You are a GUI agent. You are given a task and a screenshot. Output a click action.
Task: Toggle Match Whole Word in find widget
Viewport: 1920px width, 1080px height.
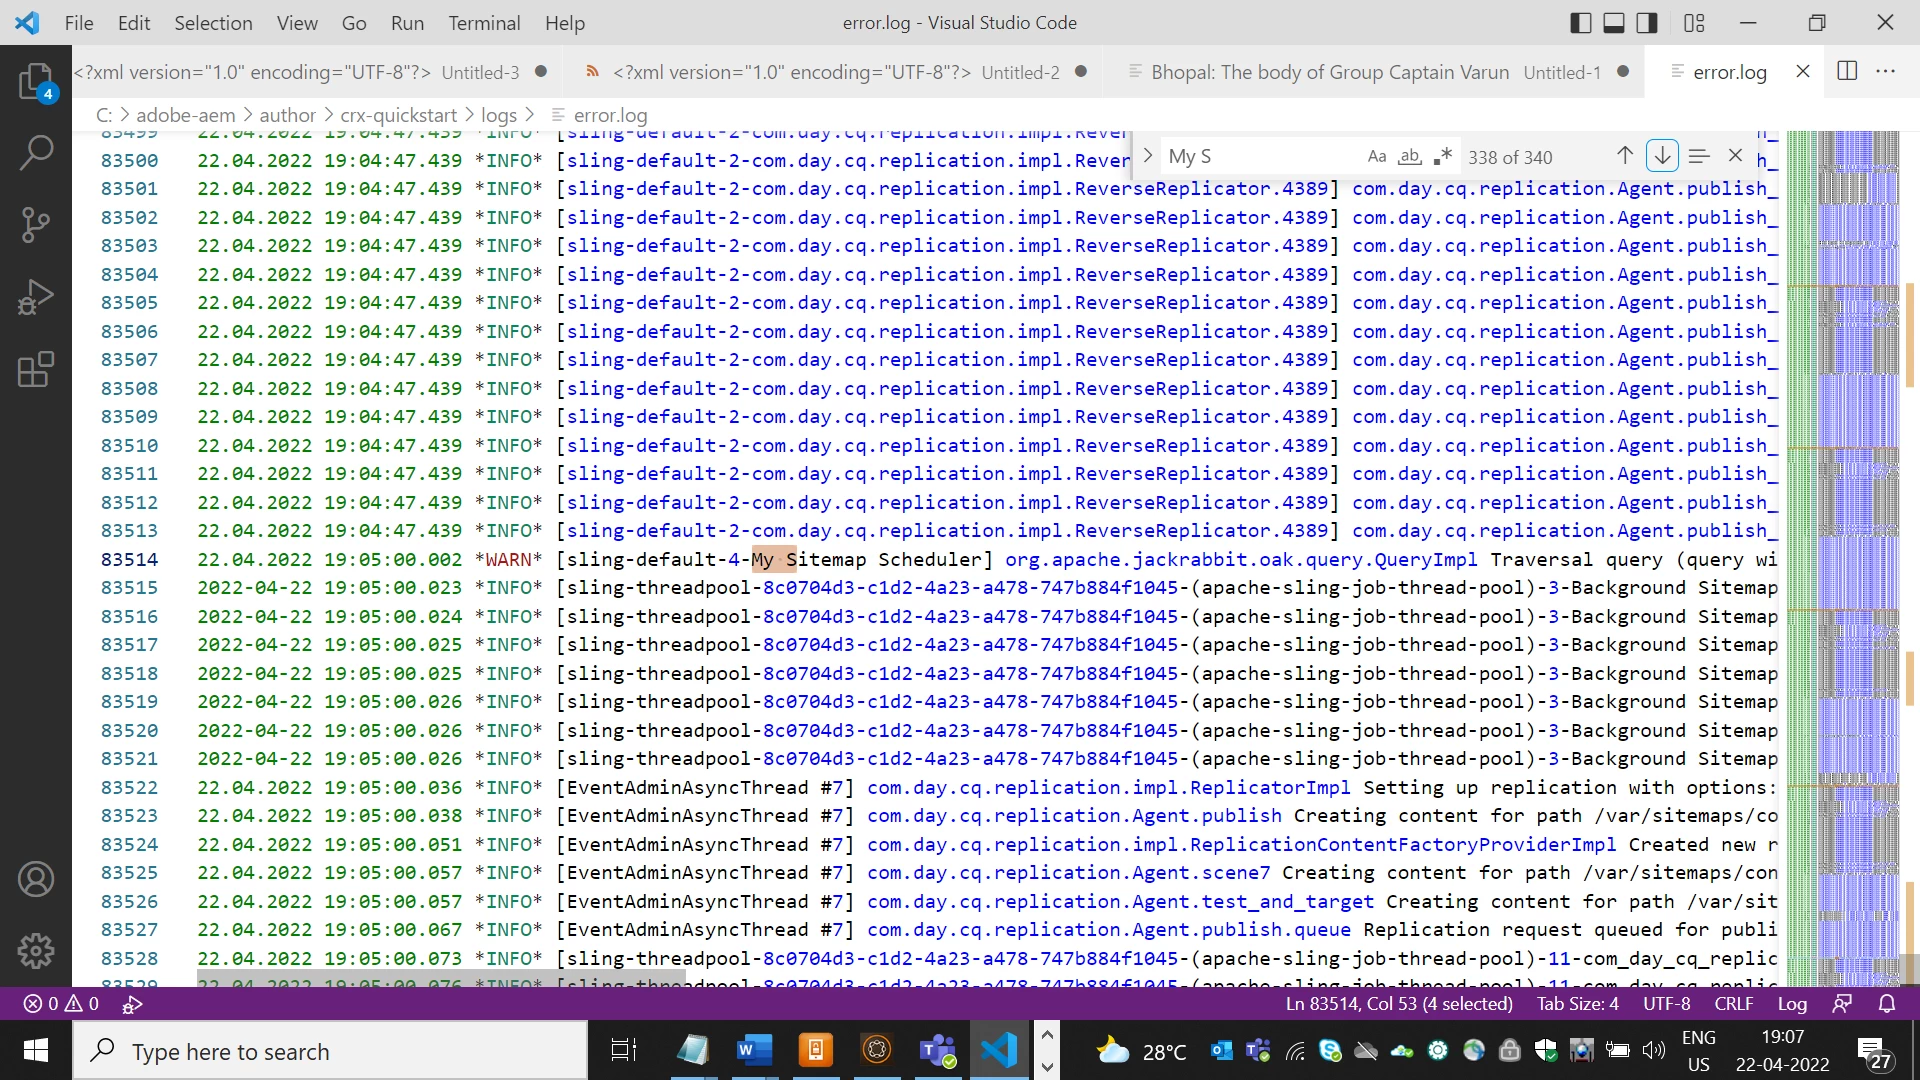pos(1410,156)
